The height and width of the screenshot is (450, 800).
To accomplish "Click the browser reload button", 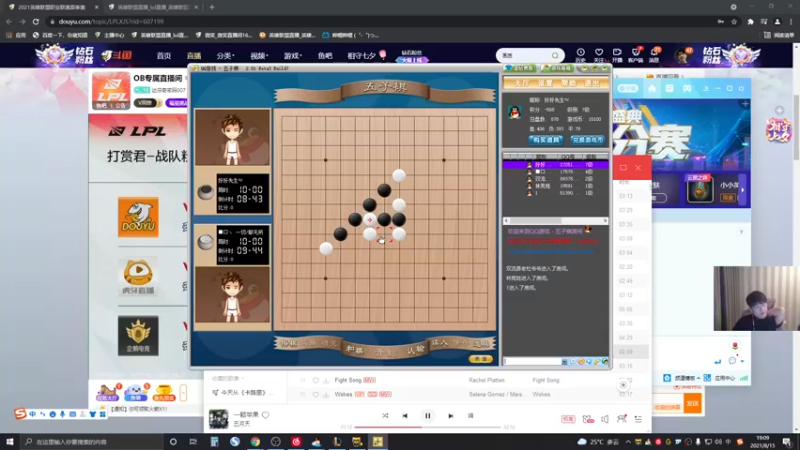I will pyautogui.click(x=36, y=21).
